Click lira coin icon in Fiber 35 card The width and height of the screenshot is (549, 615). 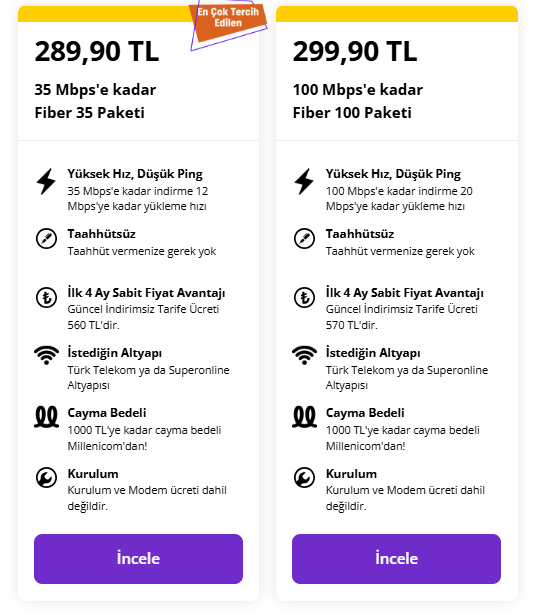[46, 297]
